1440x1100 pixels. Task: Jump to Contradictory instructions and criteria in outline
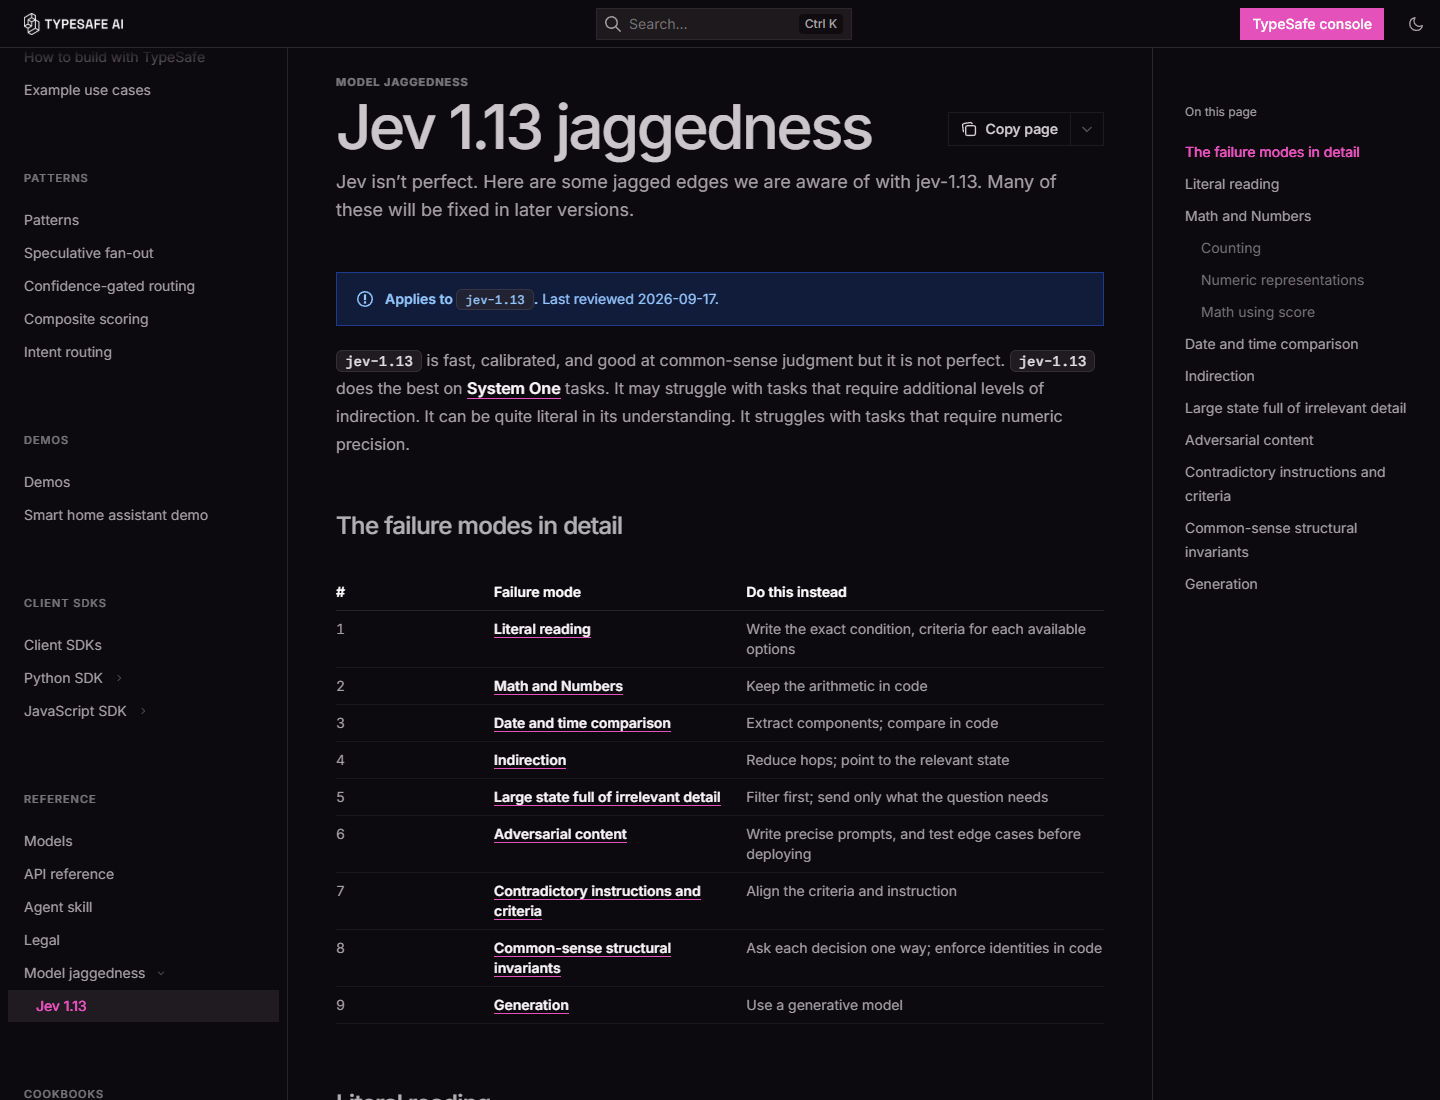coord(1285,484)
